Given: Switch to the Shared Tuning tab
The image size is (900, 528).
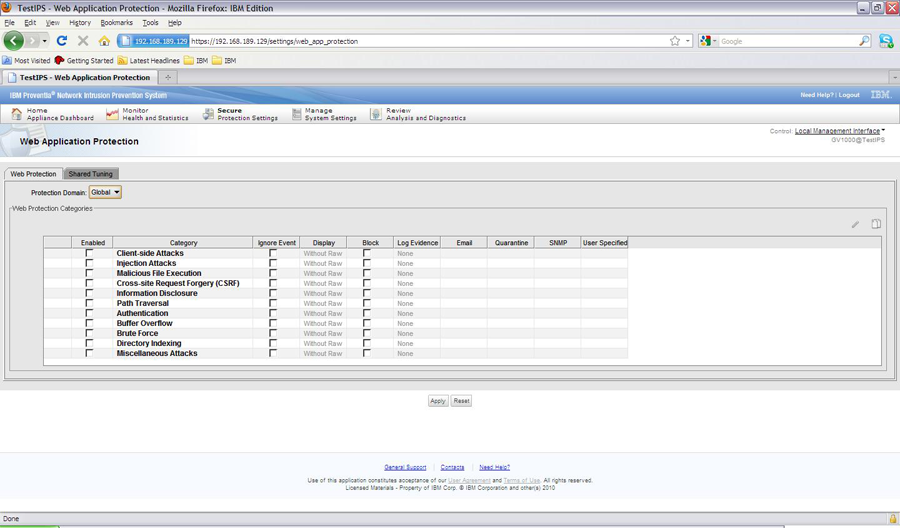Looking at the screenshot, I should coord(91,174).
